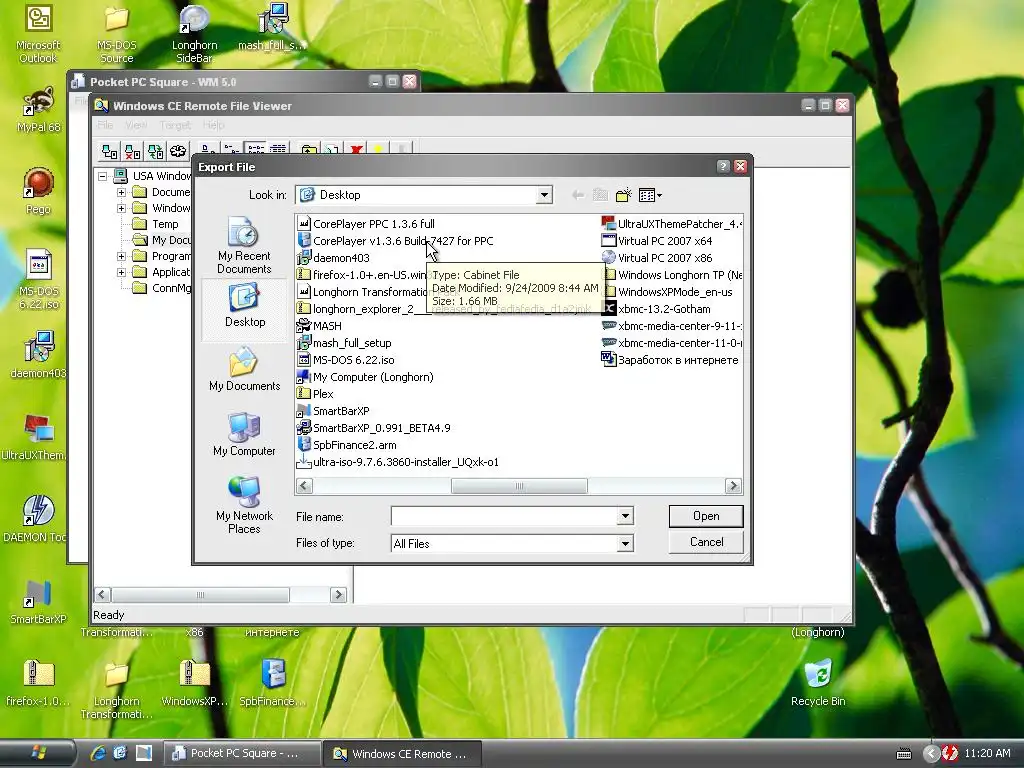Click the Details view toolbar icon
The height and width of the screenshot is (768, 1024).
click(278, 150)
